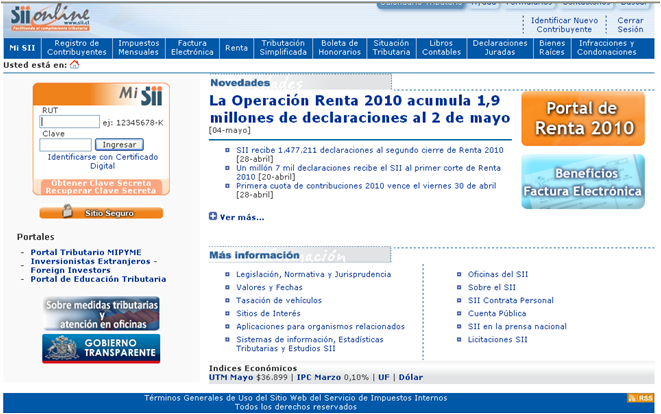Open Sobre el SII link

(492, 288)
